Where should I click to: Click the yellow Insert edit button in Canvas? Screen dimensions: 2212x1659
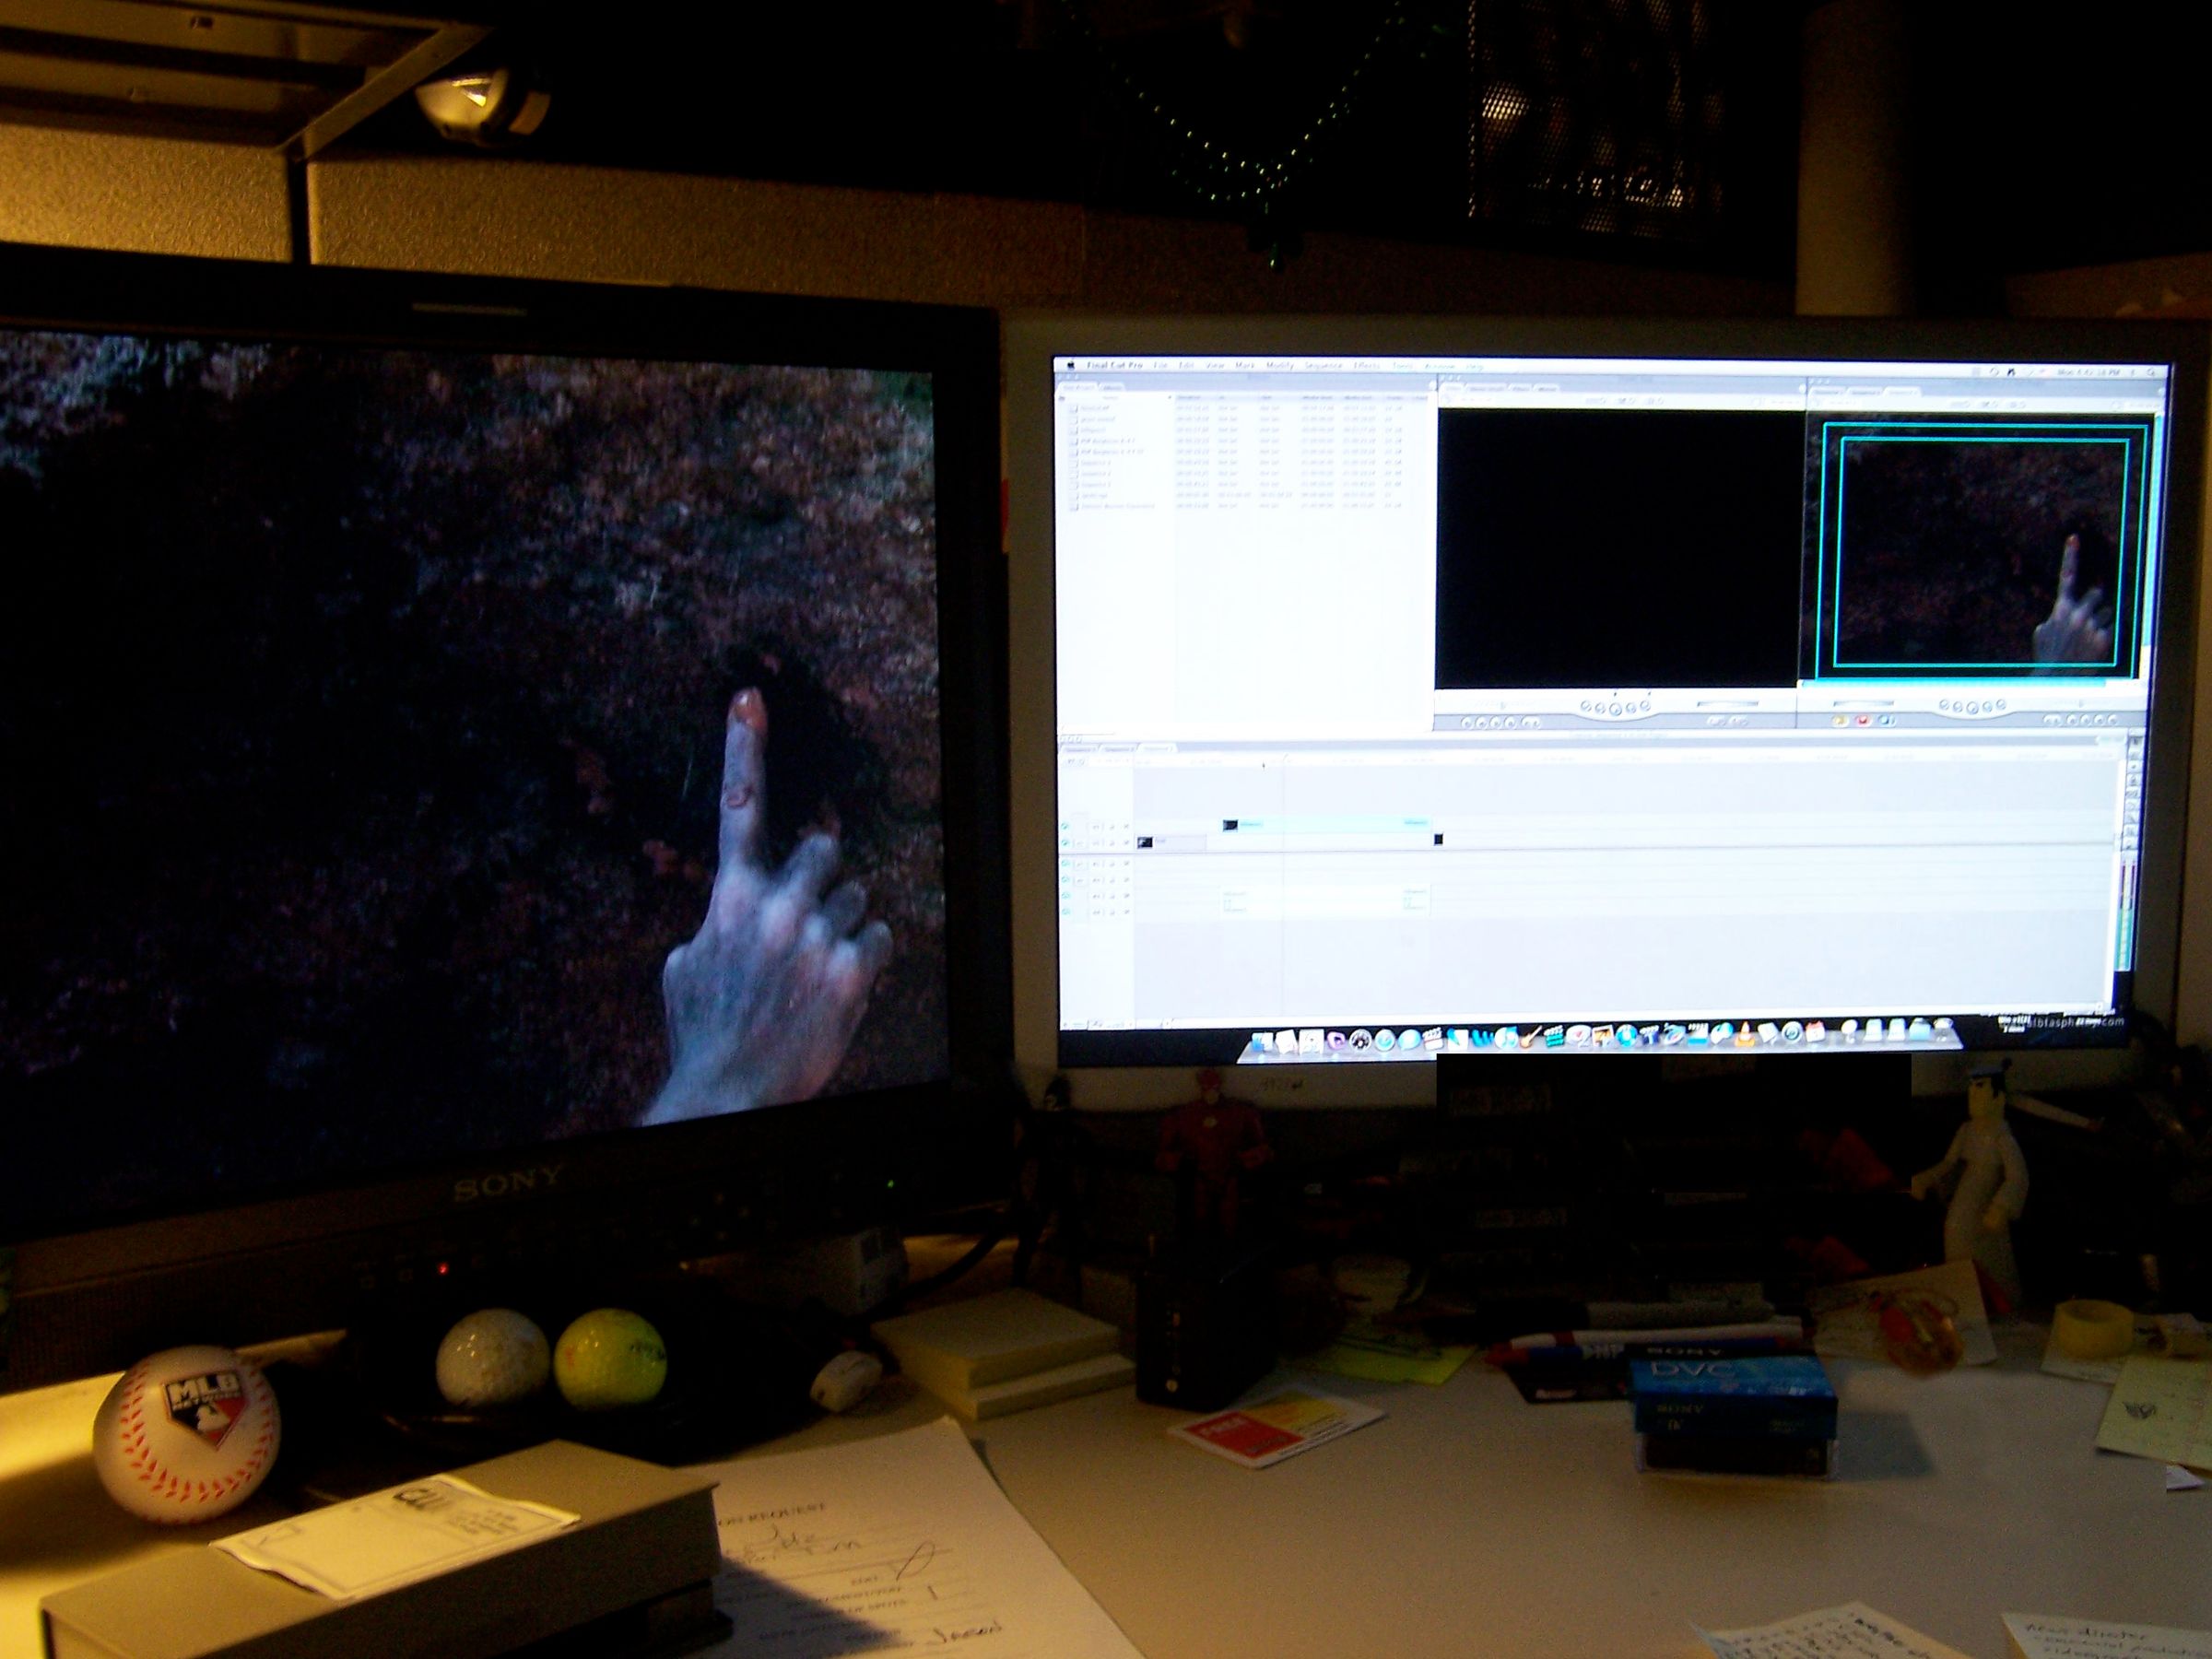point(1841,720)
